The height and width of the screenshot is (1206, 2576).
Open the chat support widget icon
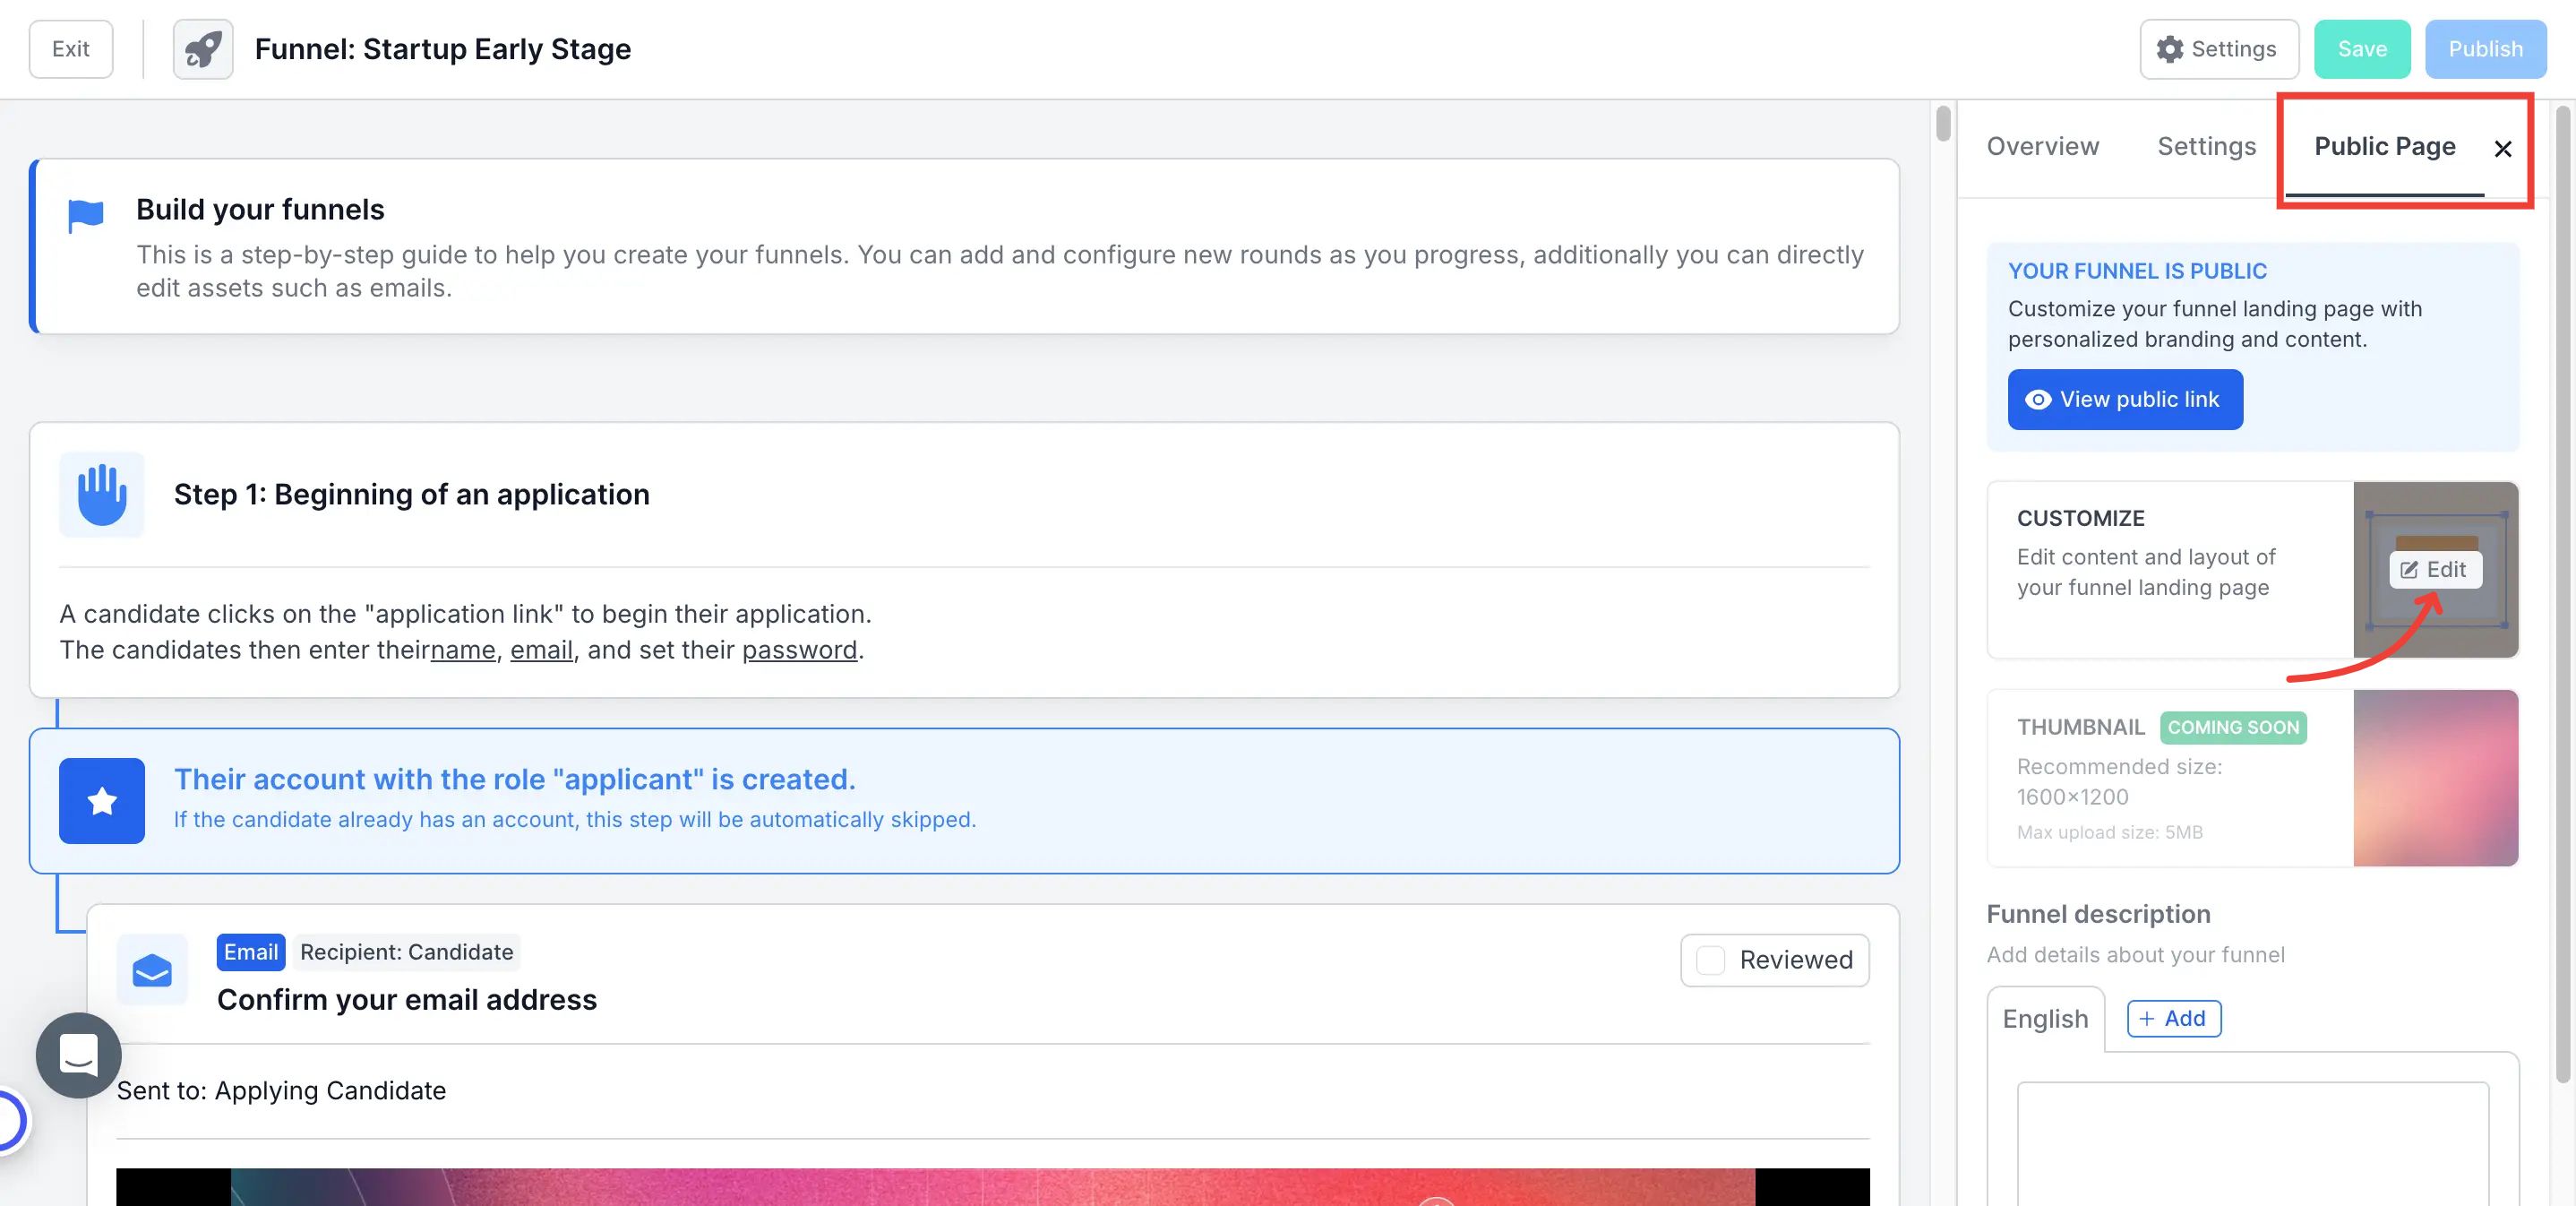point(78,1055)
